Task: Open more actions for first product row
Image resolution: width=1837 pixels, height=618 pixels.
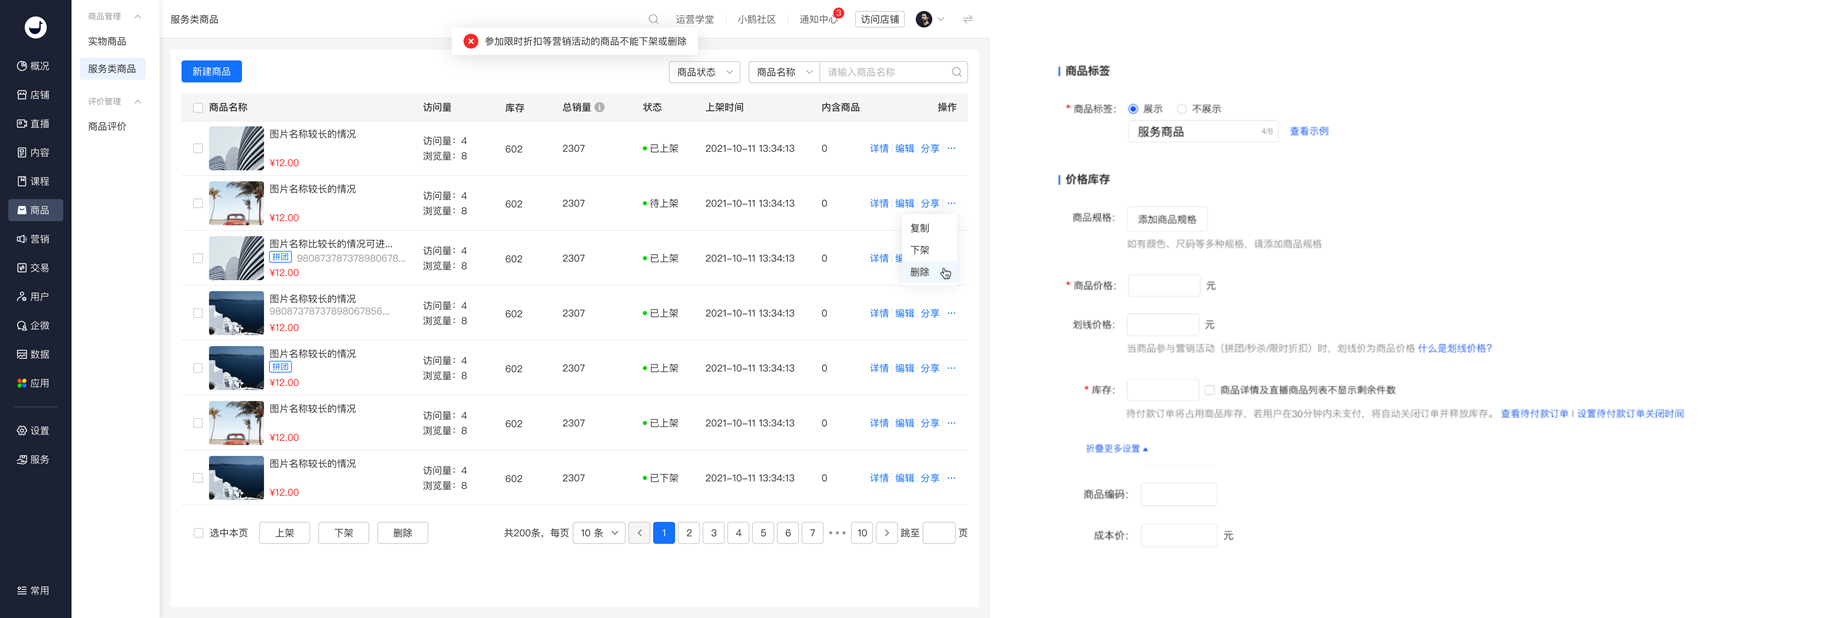Action: click(x=952, y=148)
